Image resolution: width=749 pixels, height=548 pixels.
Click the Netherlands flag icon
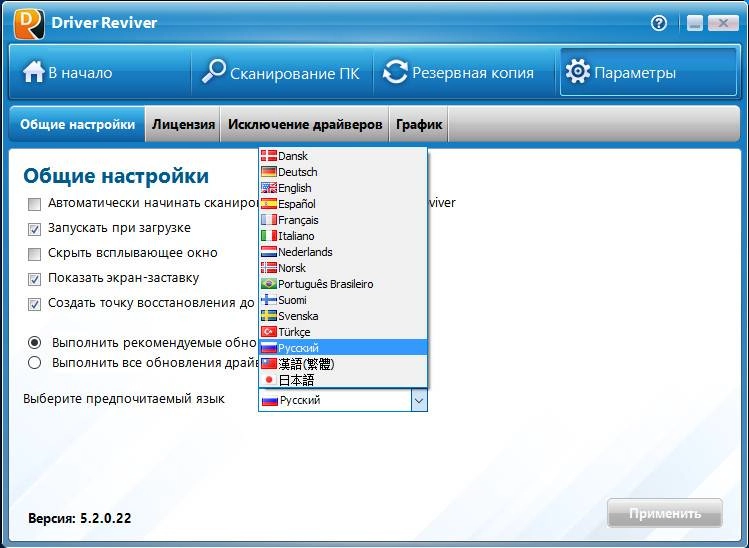pos(269,251)
